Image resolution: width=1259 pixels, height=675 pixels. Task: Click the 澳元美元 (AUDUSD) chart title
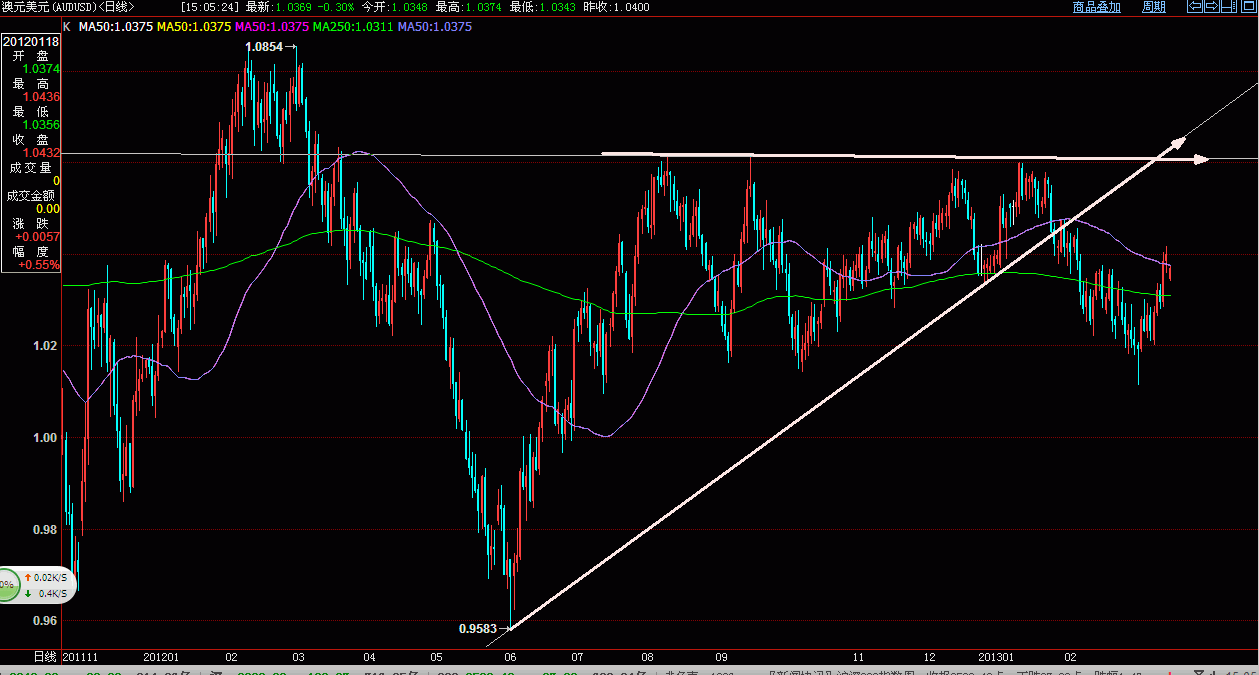pyautogui.click(x=68, y=6)
